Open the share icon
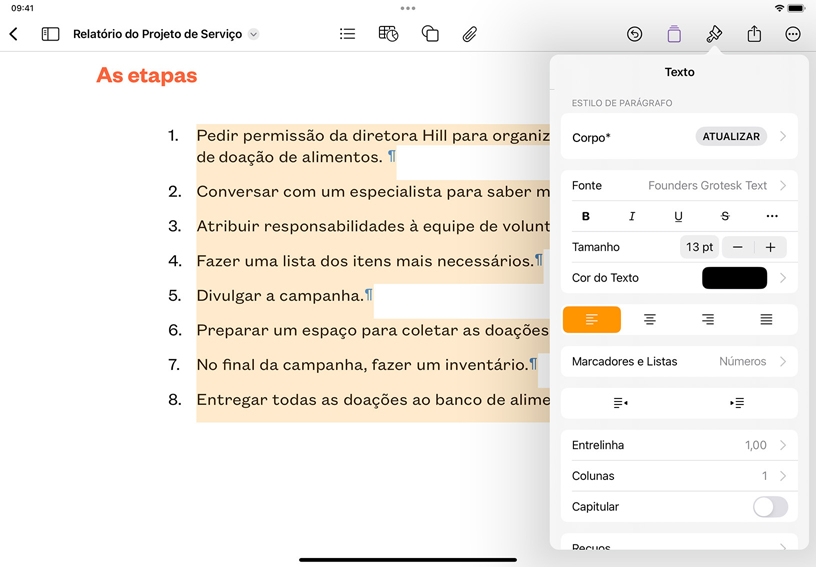 point(754,34)
